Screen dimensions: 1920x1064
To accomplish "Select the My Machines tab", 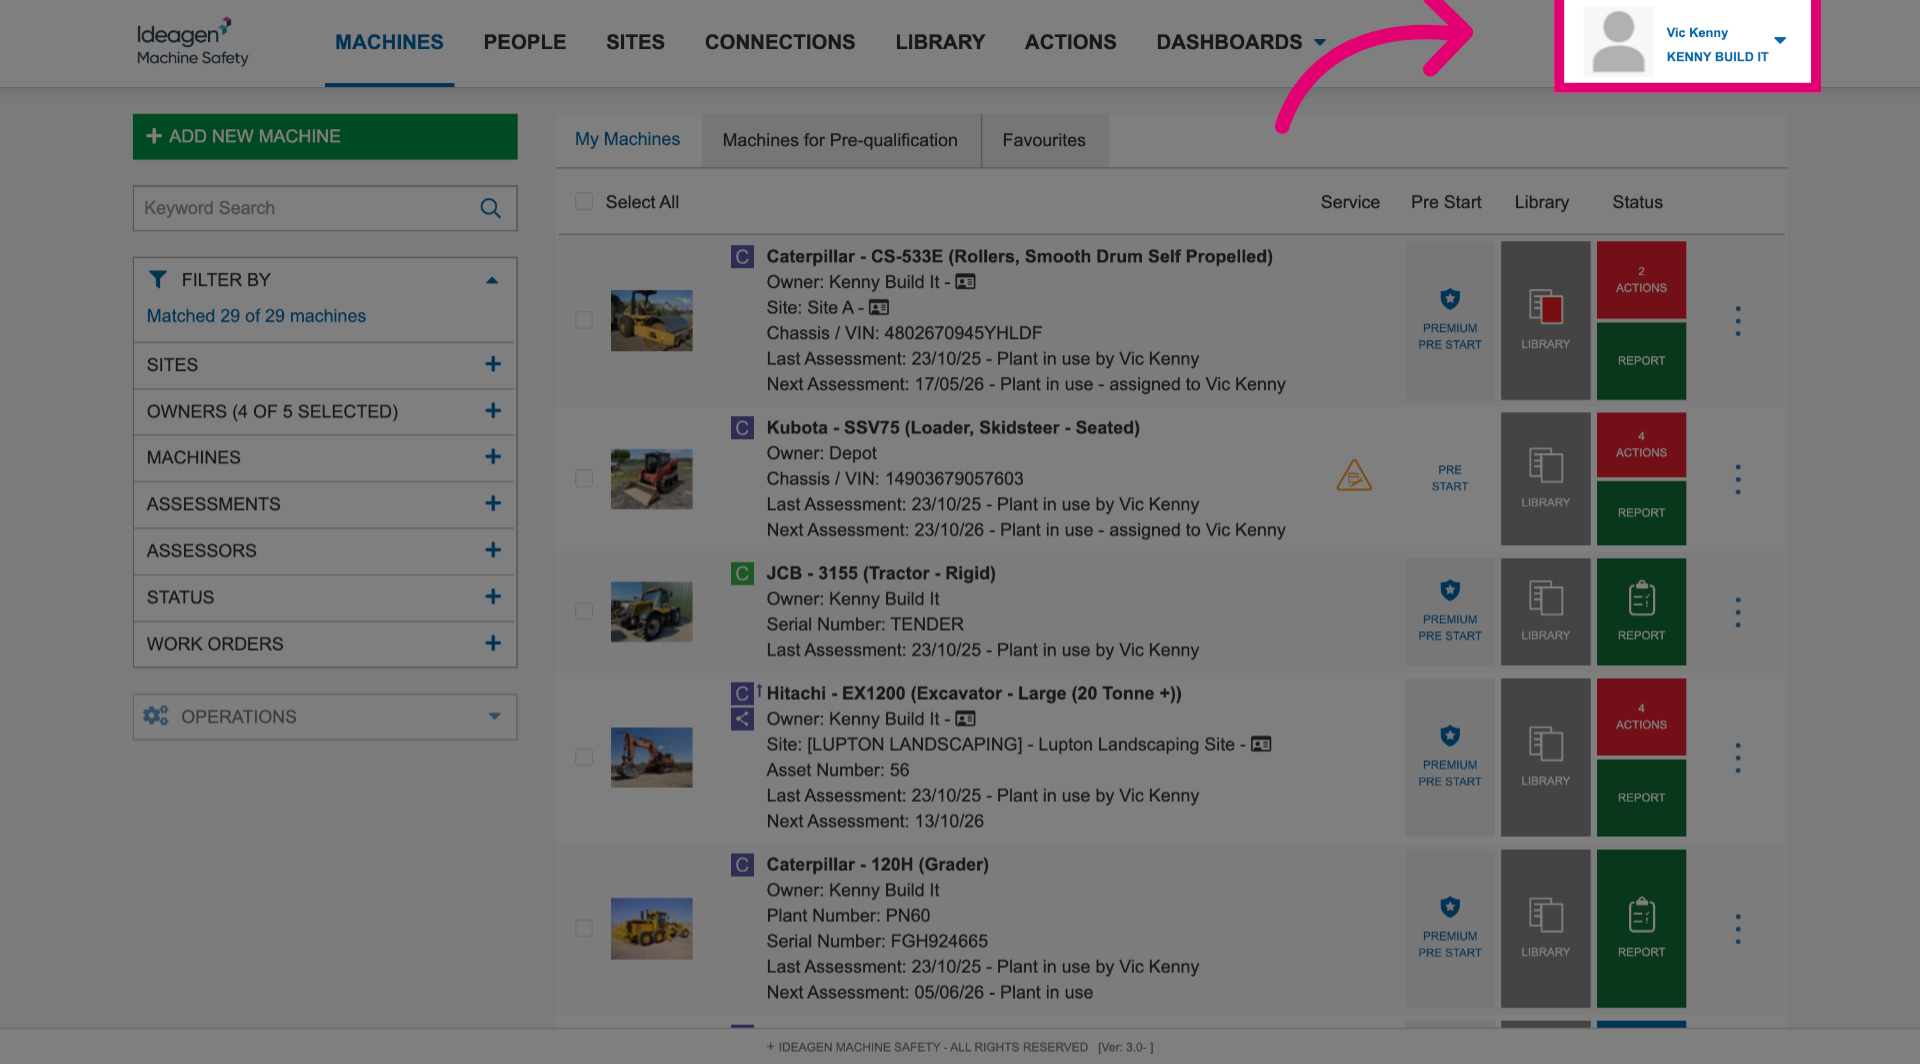I will (628, 140).
